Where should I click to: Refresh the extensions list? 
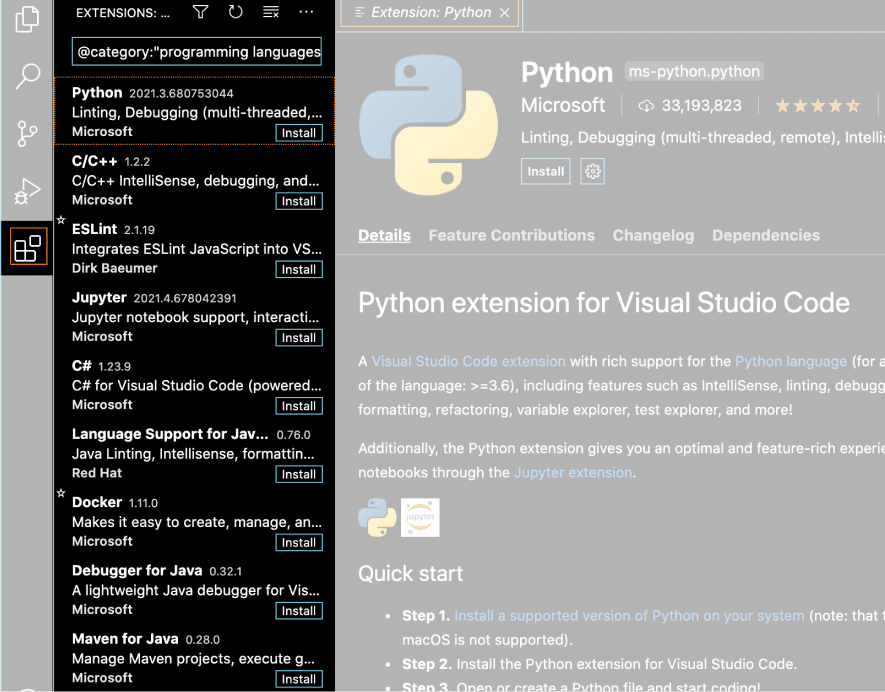point(235,12)
